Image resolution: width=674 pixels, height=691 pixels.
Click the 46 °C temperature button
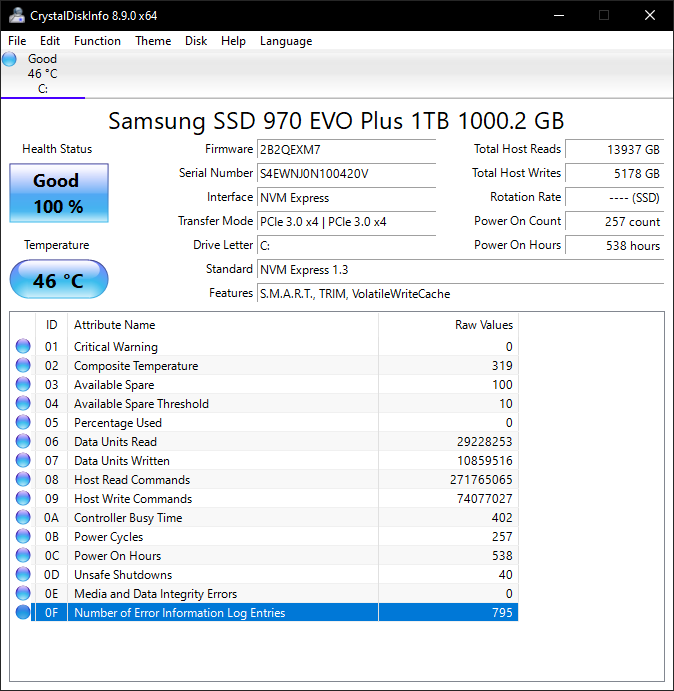pyautogui.click(x=59, y=279)
